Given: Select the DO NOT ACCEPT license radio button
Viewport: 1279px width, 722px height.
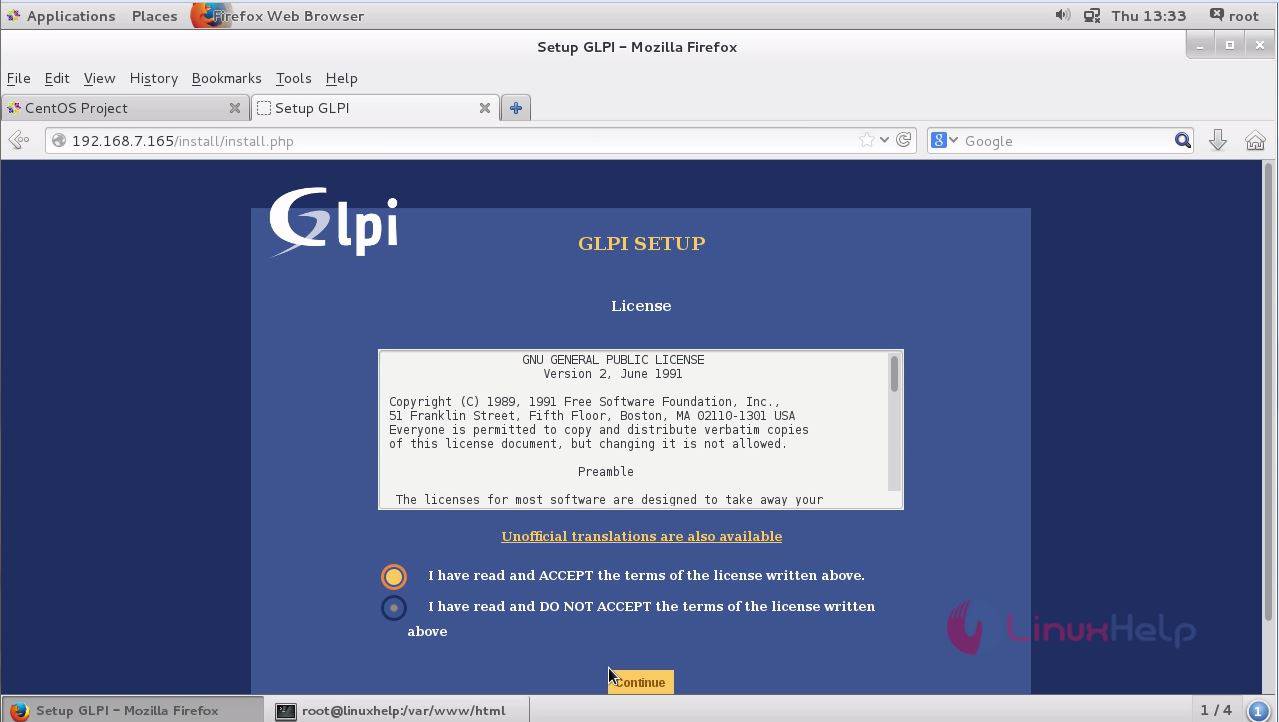Looking at the screenshot, I should [x=394, y=607].
